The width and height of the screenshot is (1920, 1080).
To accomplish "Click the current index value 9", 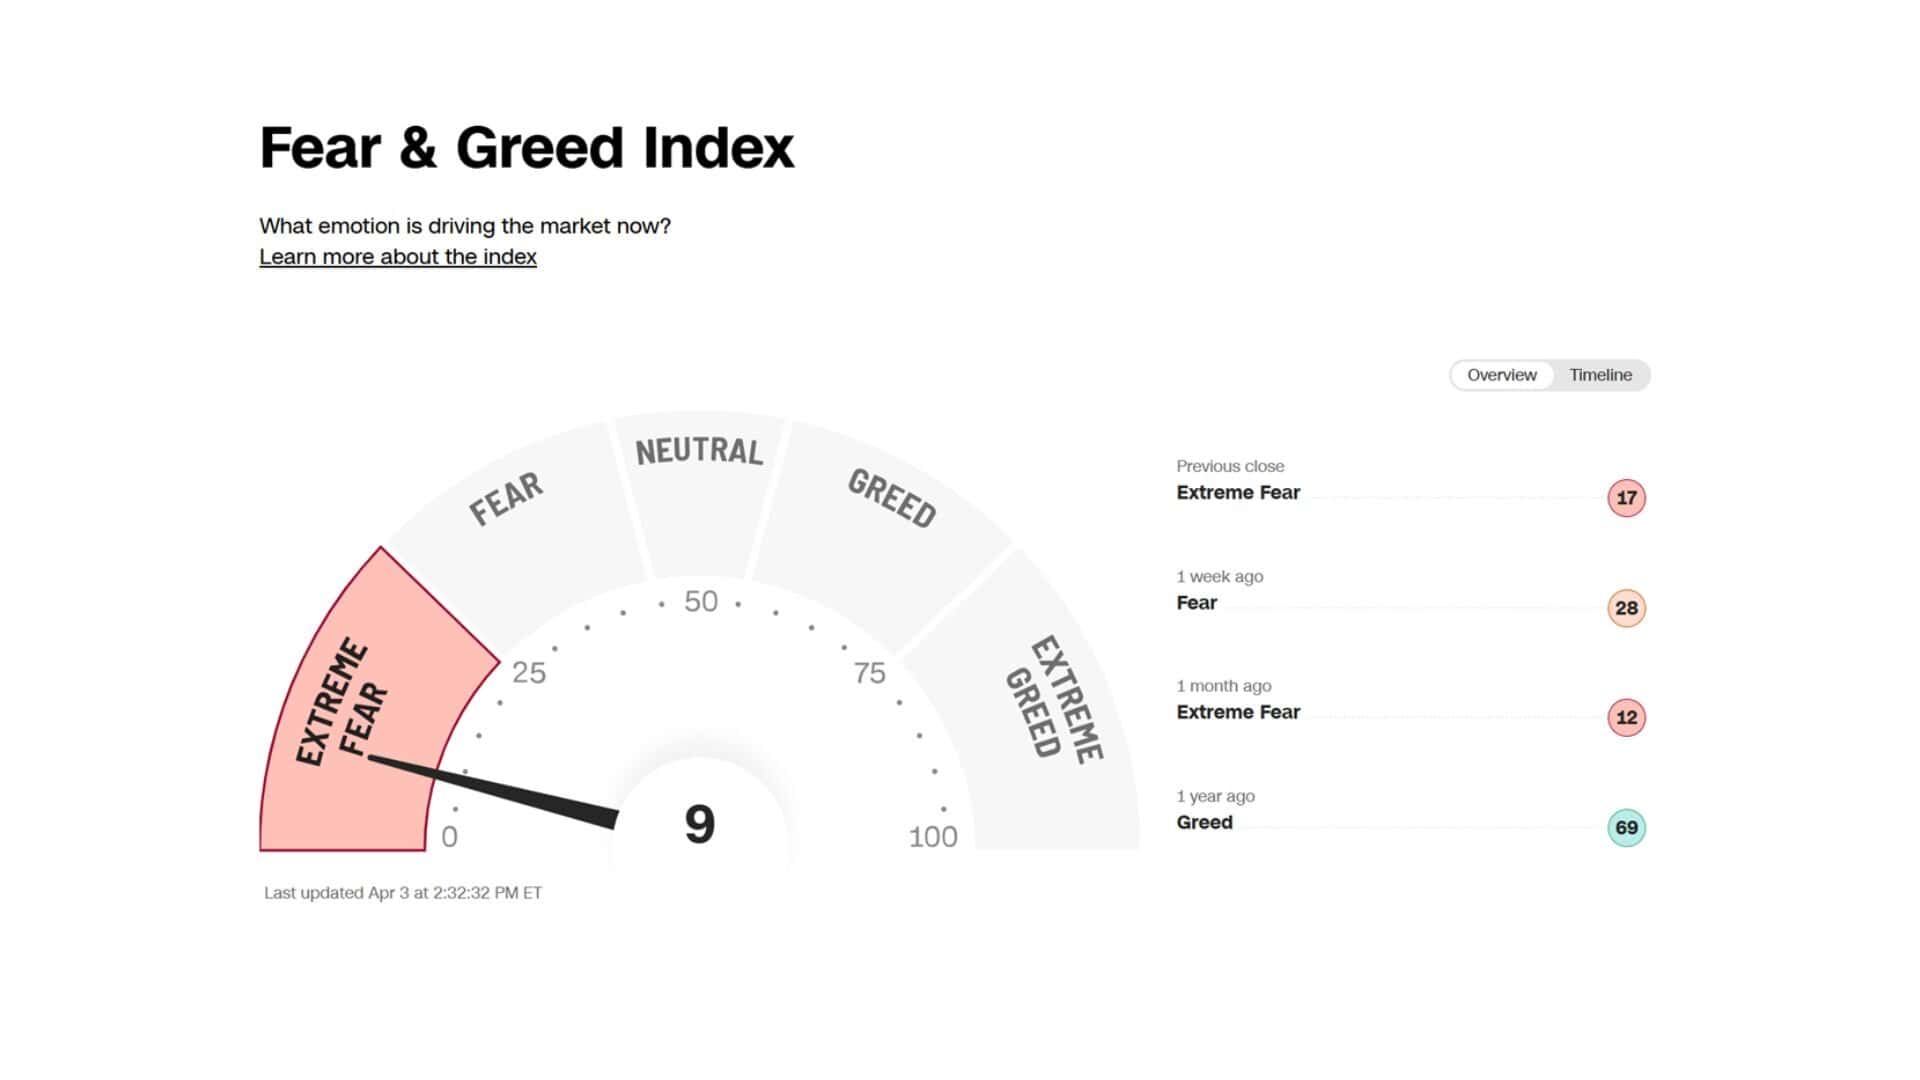I will pyautogui.click(x=700, y=825).
